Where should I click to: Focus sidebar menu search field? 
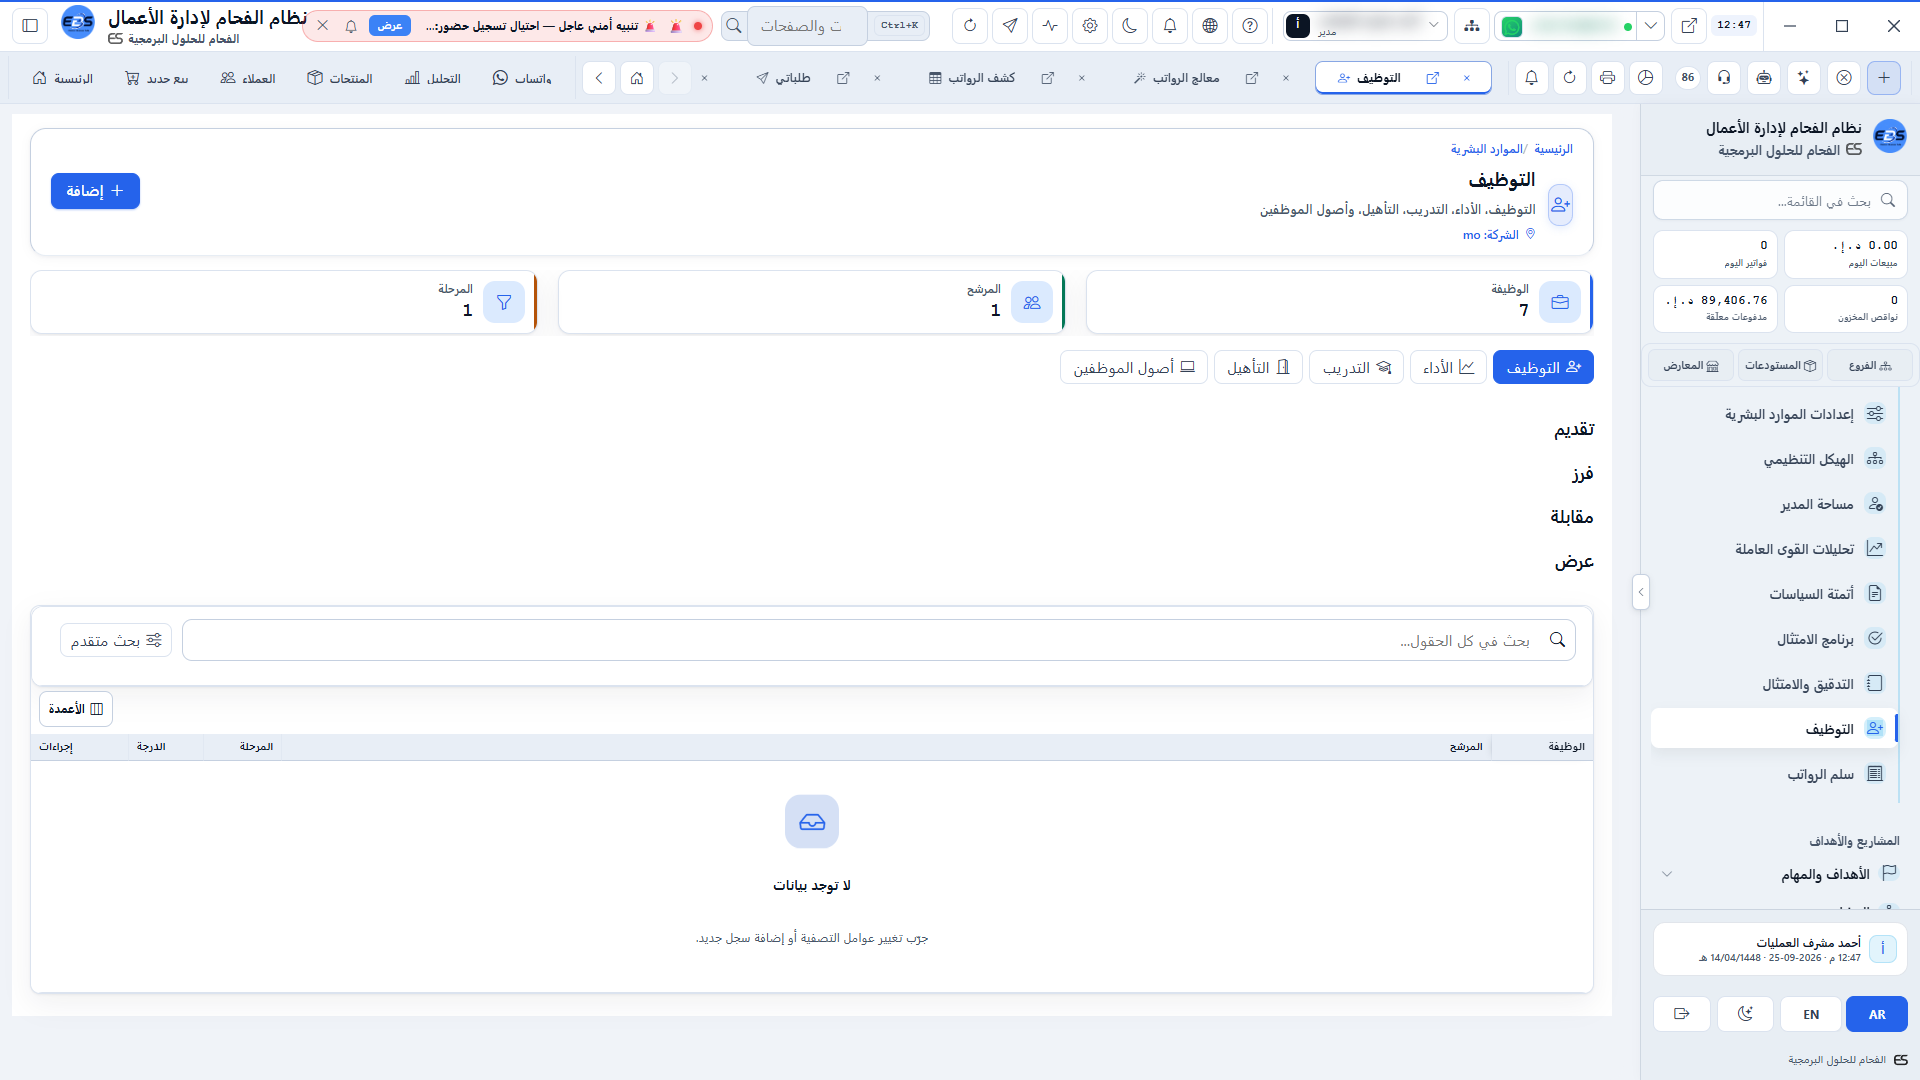click(1780, 201)
